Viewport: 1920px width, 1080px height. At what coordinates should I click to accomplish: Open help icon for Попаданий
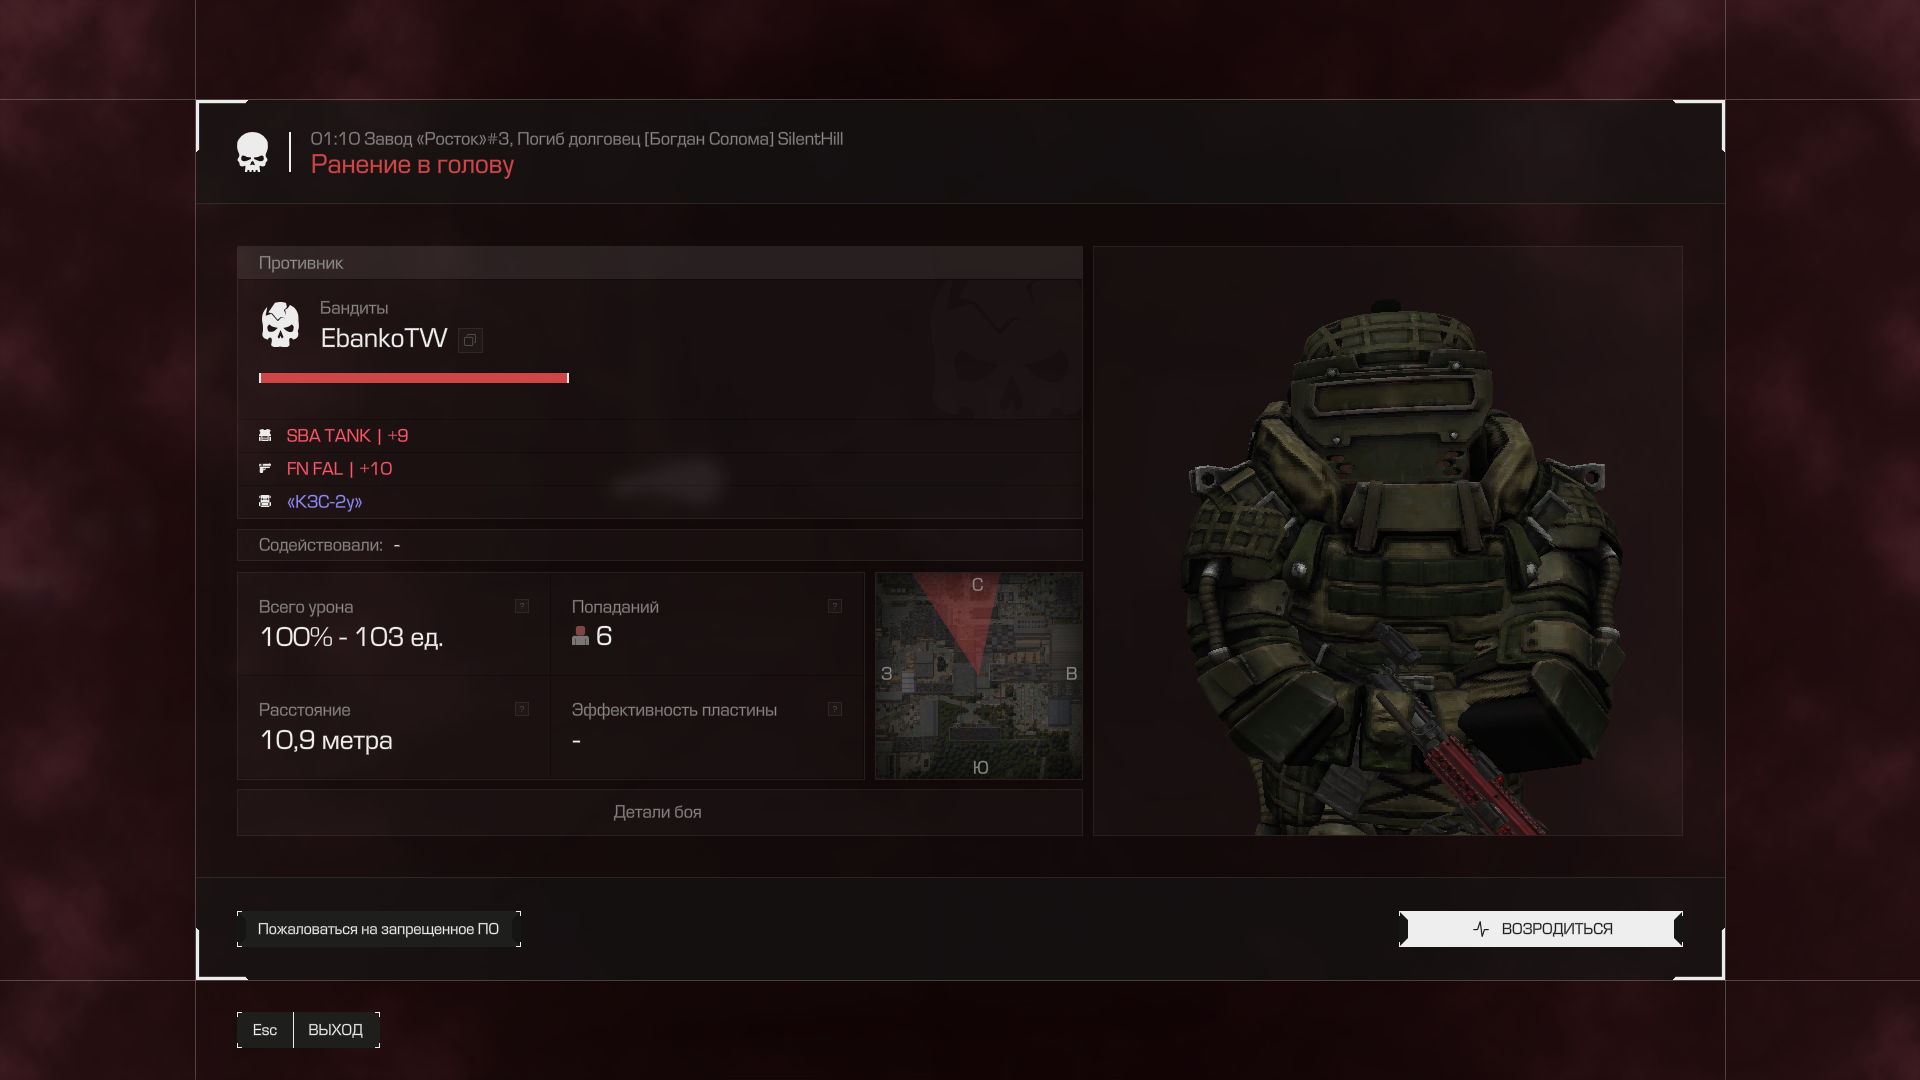click(835, 606)
